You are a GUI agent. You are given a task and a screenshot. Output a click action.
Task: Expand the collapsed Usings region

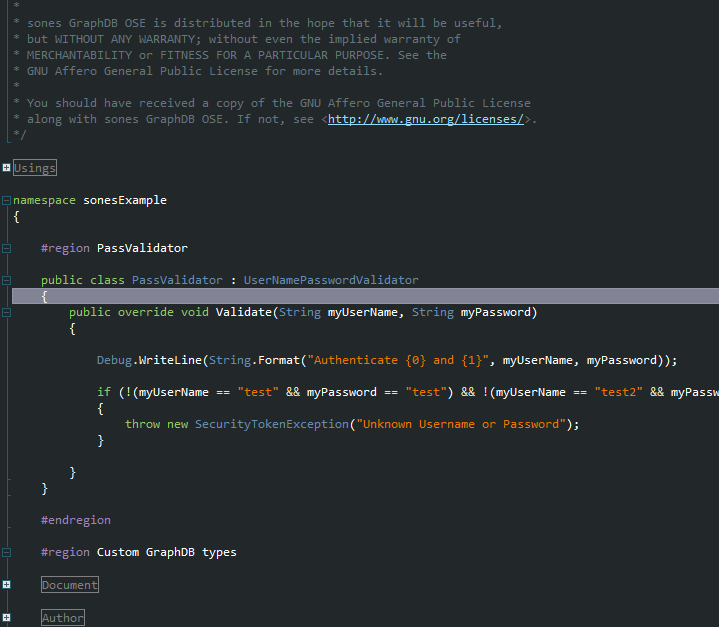(x=6, y=168)
